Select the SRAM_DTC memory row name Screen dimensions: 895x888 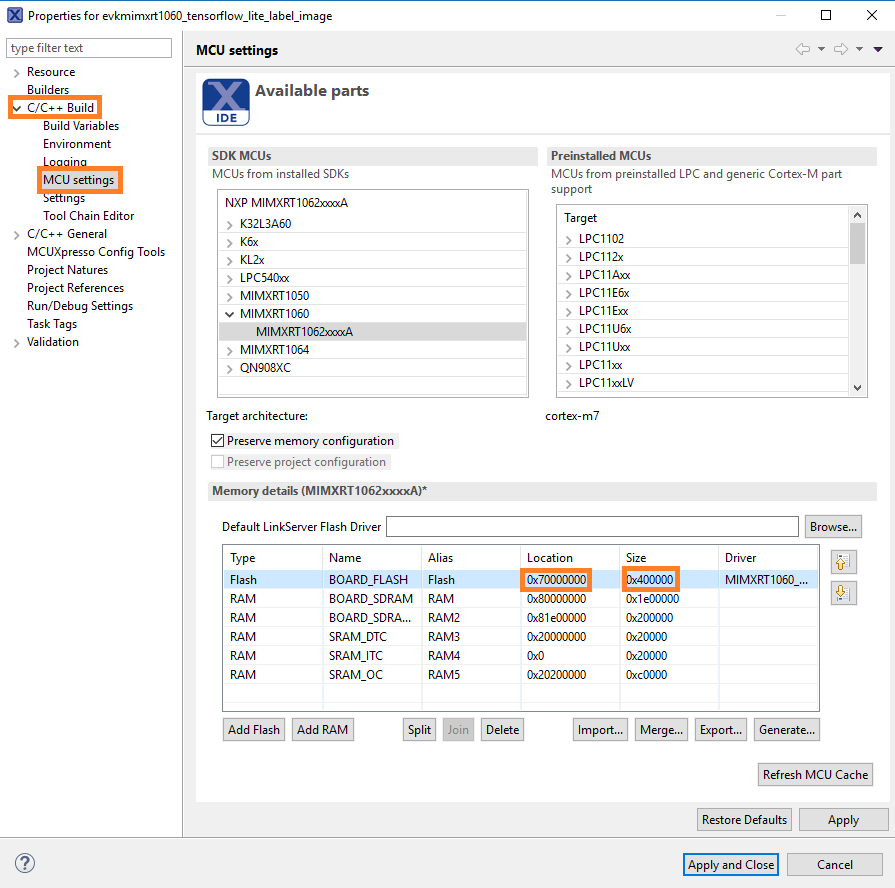(x=358, y=637)
